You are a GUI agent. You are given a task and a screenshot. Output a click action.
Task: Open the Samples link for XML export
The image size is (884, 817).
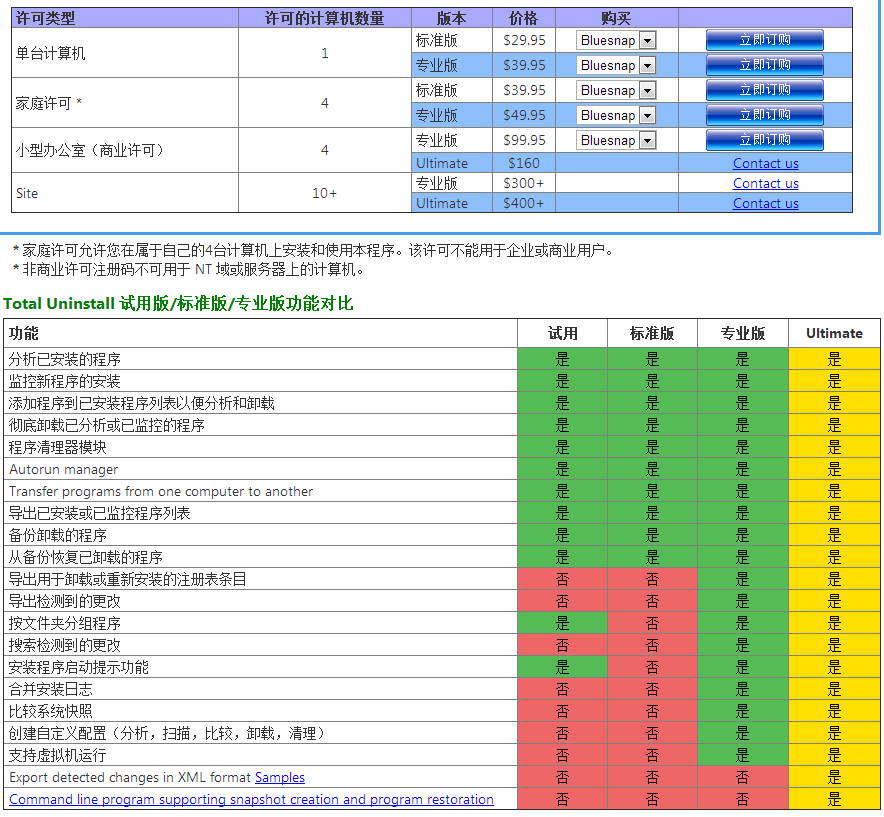coord(279,777)
